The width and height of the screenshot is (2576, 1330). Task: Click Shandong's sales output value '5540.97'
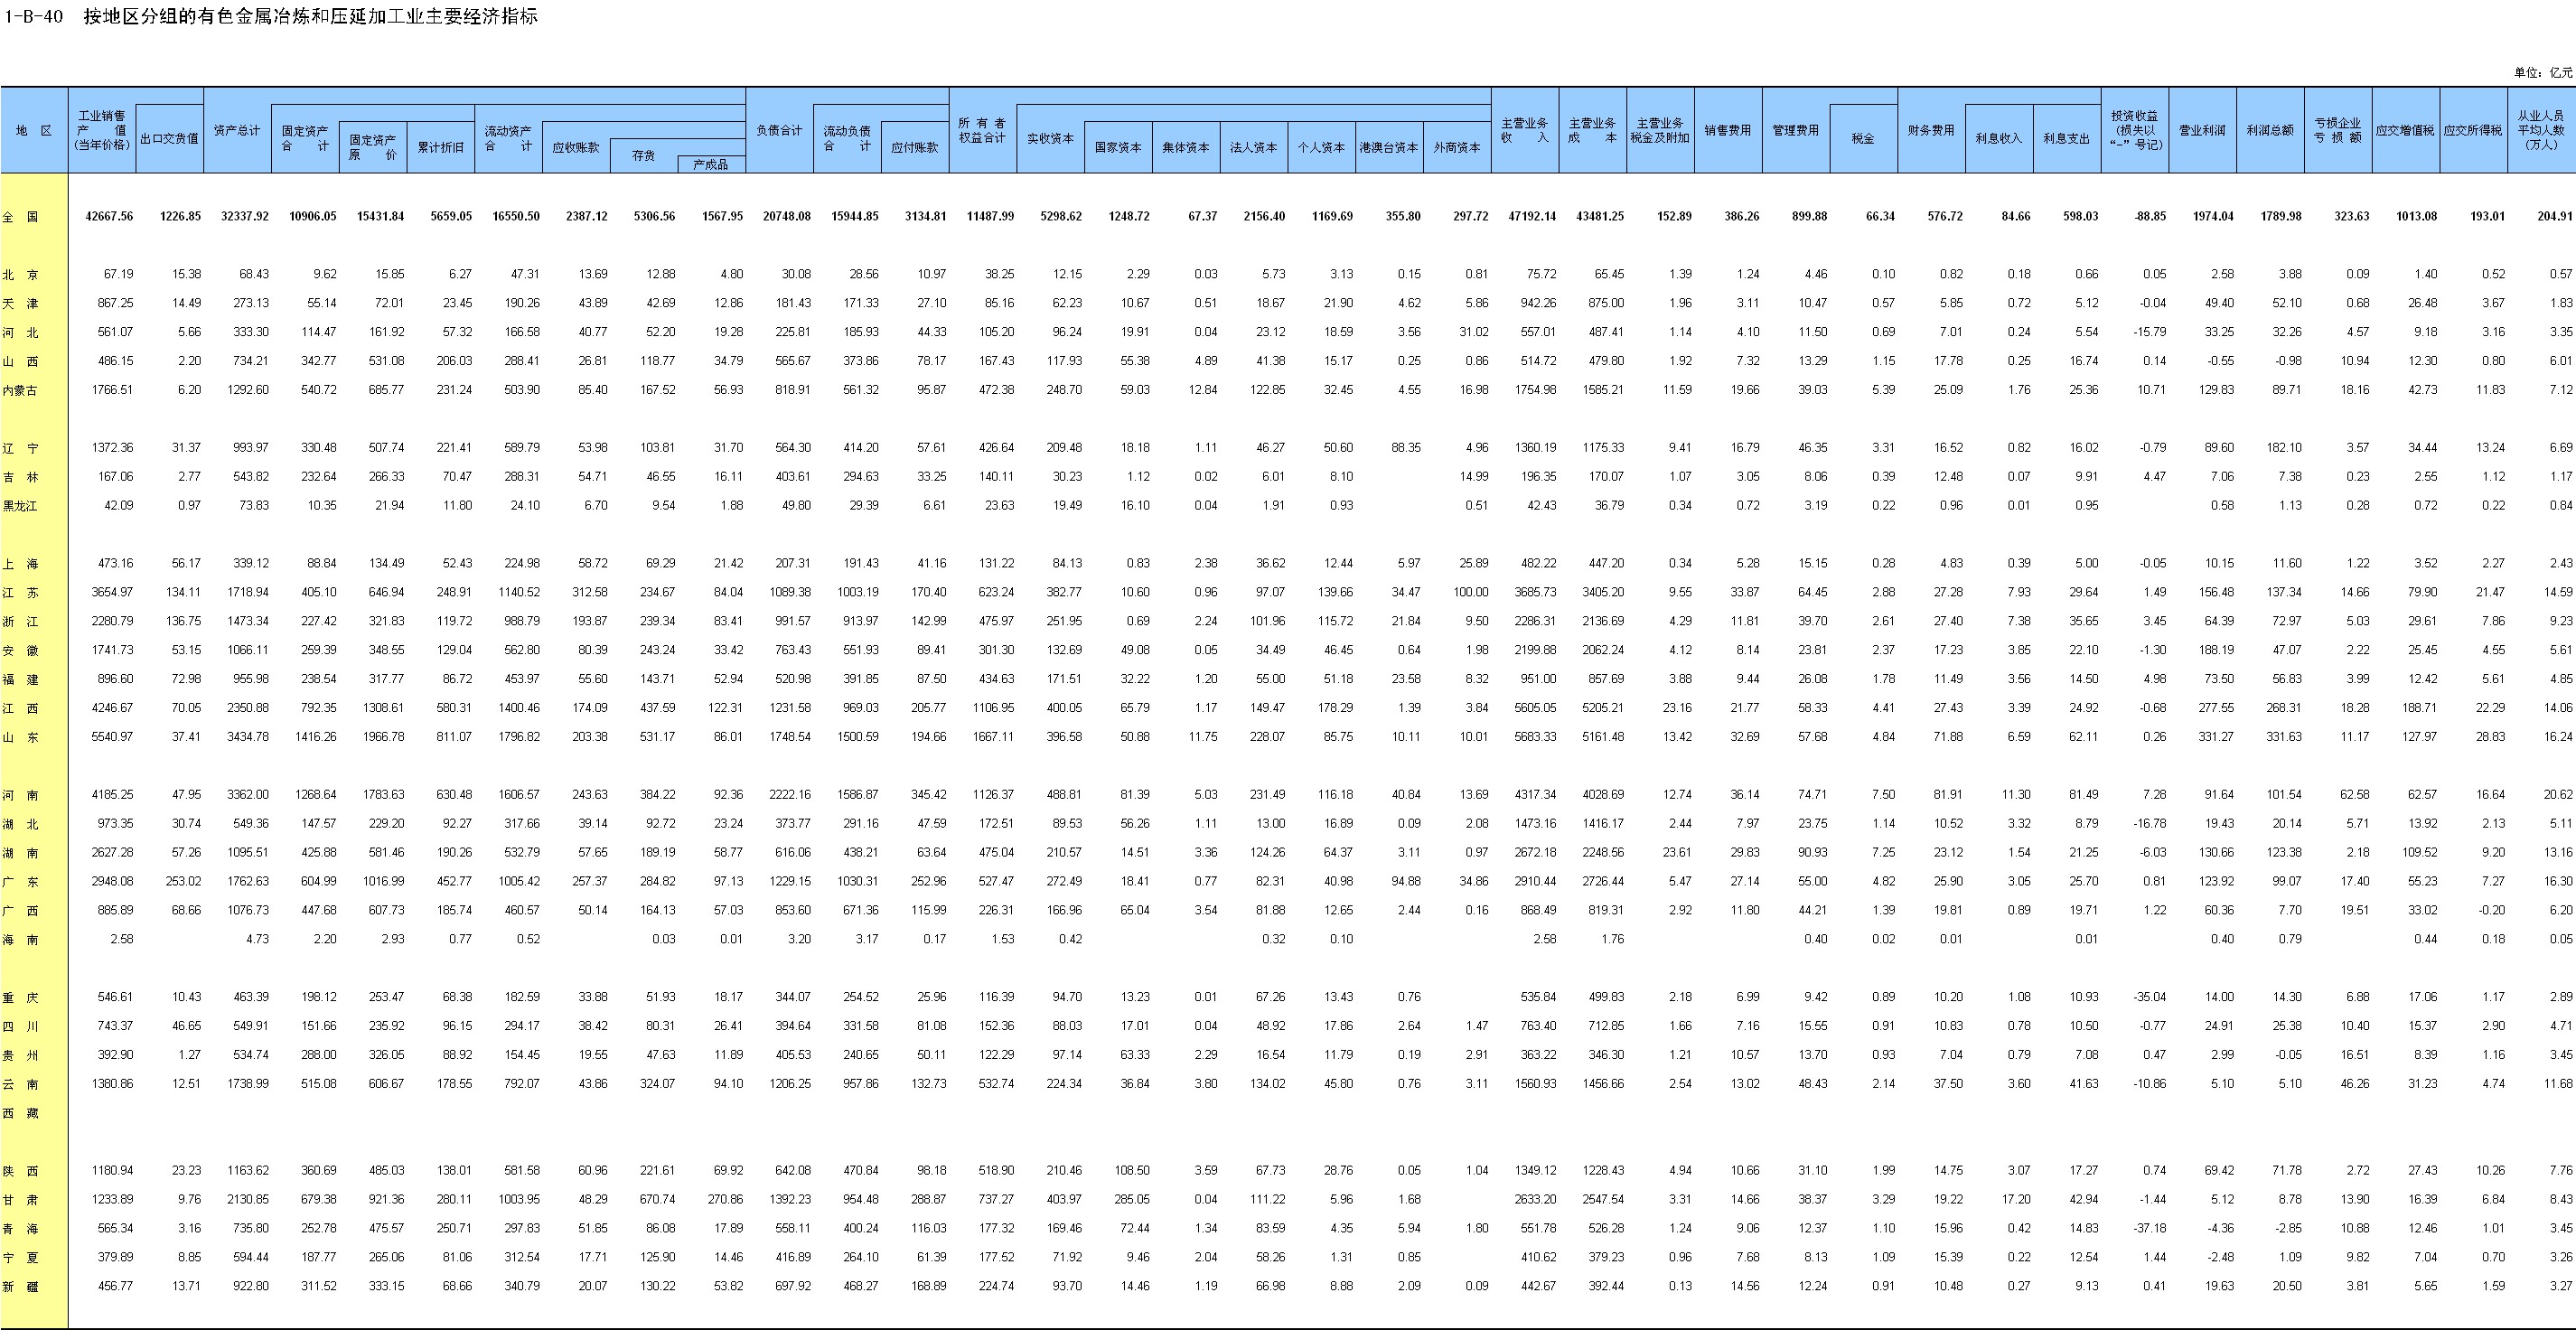coord(112,737)
